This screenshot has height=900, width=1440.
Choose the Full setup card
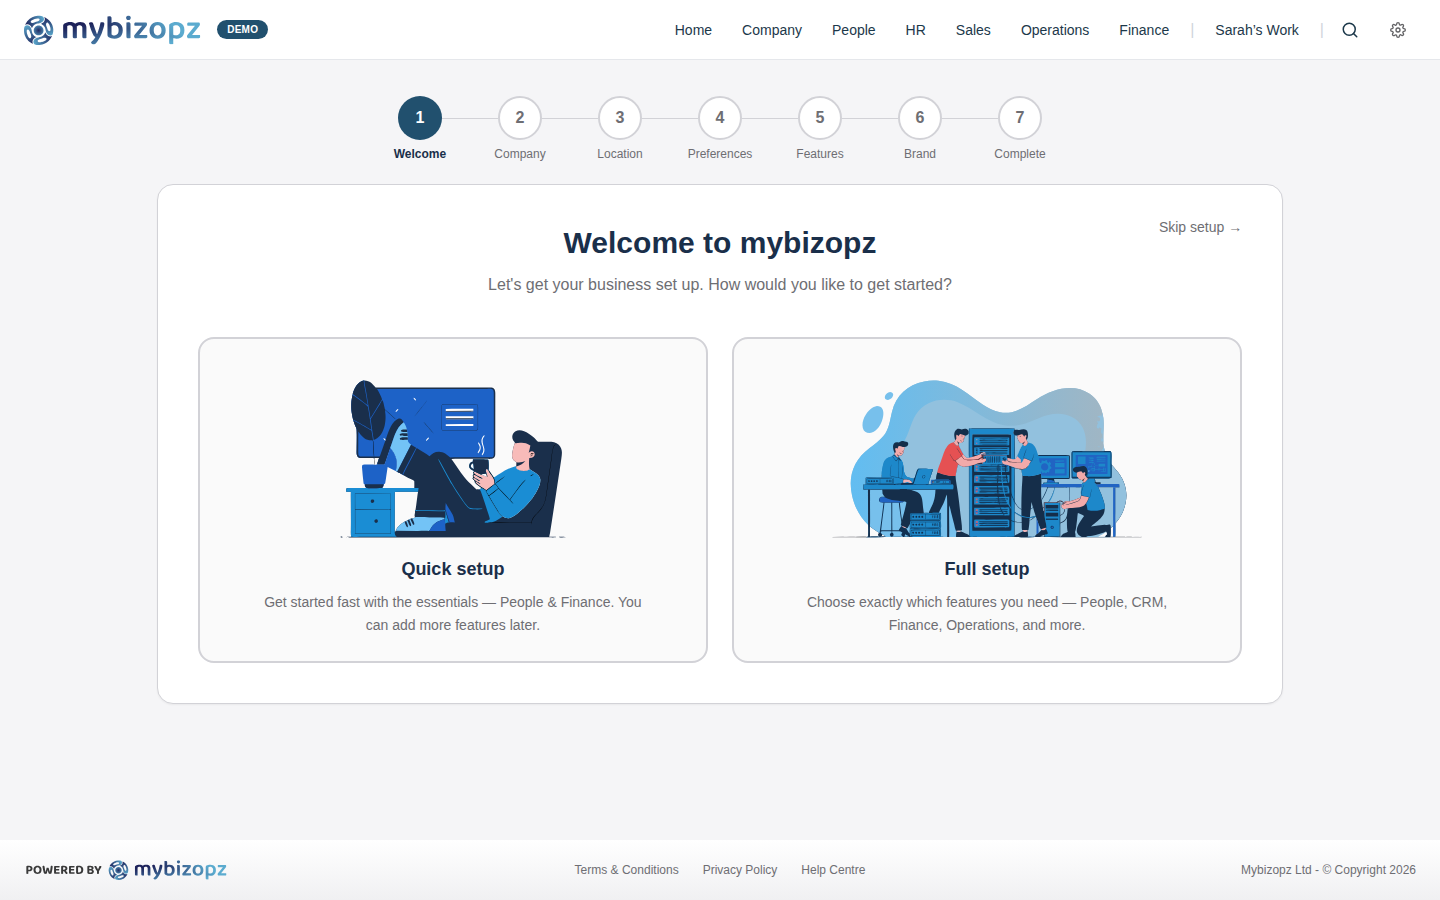(x=987, y=500)
